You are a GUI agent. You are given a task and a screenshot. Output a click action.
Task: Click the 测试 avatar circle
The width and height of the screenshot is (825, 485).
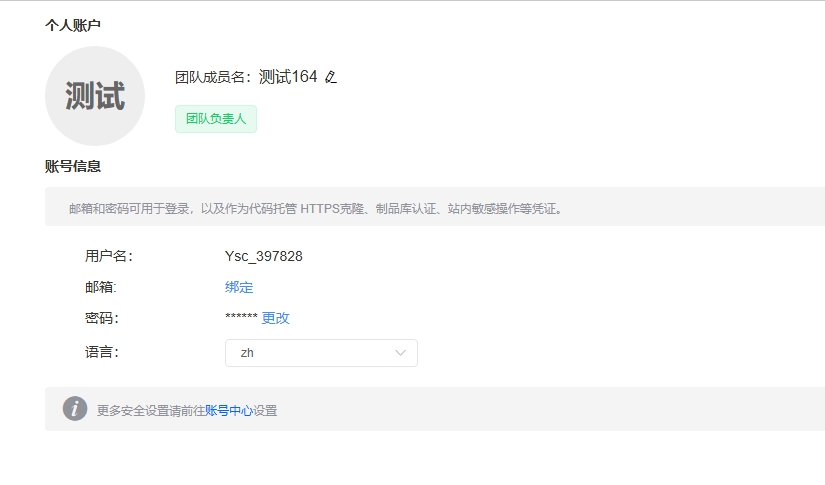pyautogui.click(x=95, y=96)
